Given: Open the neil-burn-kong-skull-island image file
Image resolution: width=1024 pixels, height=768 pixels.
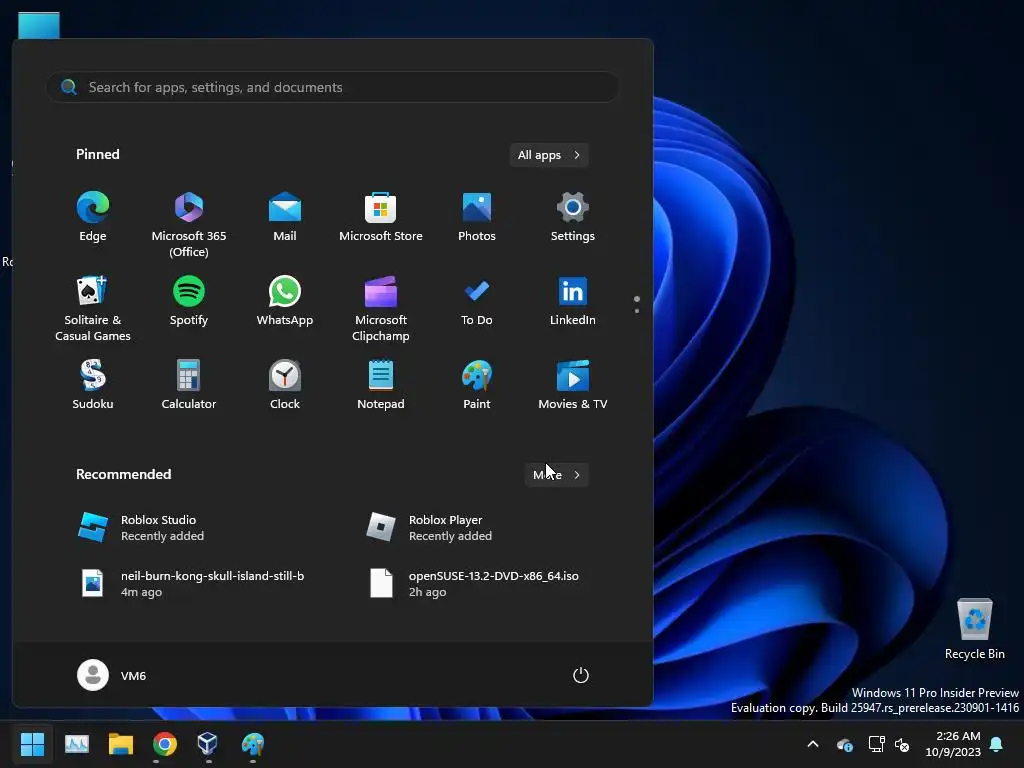Looking at the screenshot, I should pos(191,584).
